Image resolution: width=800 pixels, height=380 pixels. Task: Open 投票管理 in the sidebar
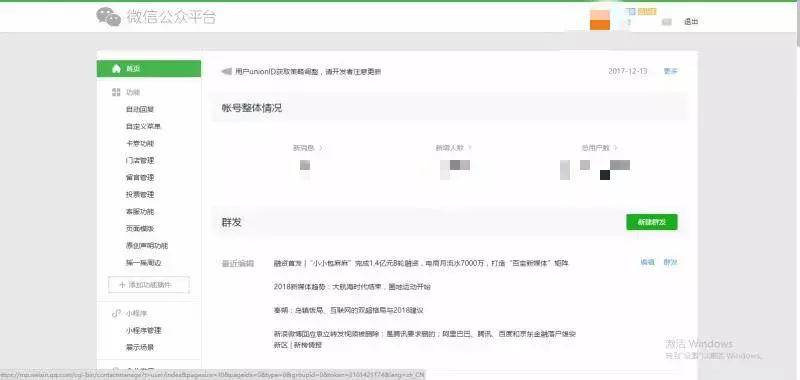140,194
